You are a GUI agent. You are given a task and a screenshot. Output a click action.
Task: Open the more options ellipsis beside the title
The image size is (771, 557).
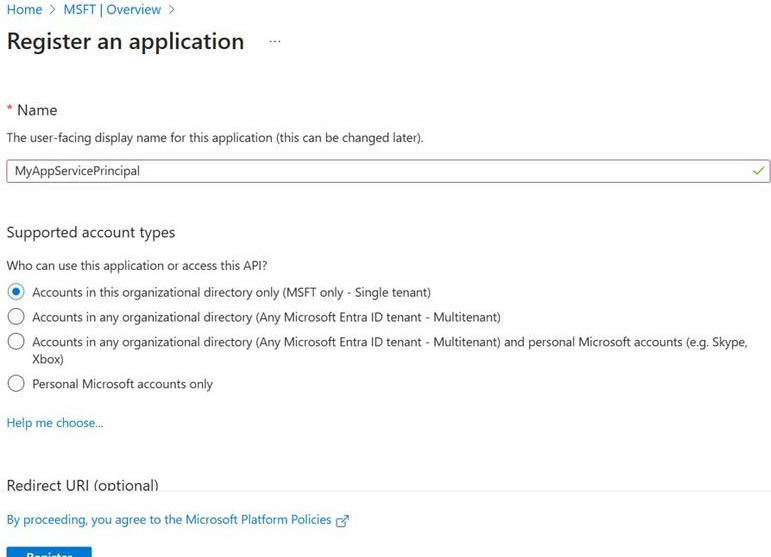tap(275, 42)
